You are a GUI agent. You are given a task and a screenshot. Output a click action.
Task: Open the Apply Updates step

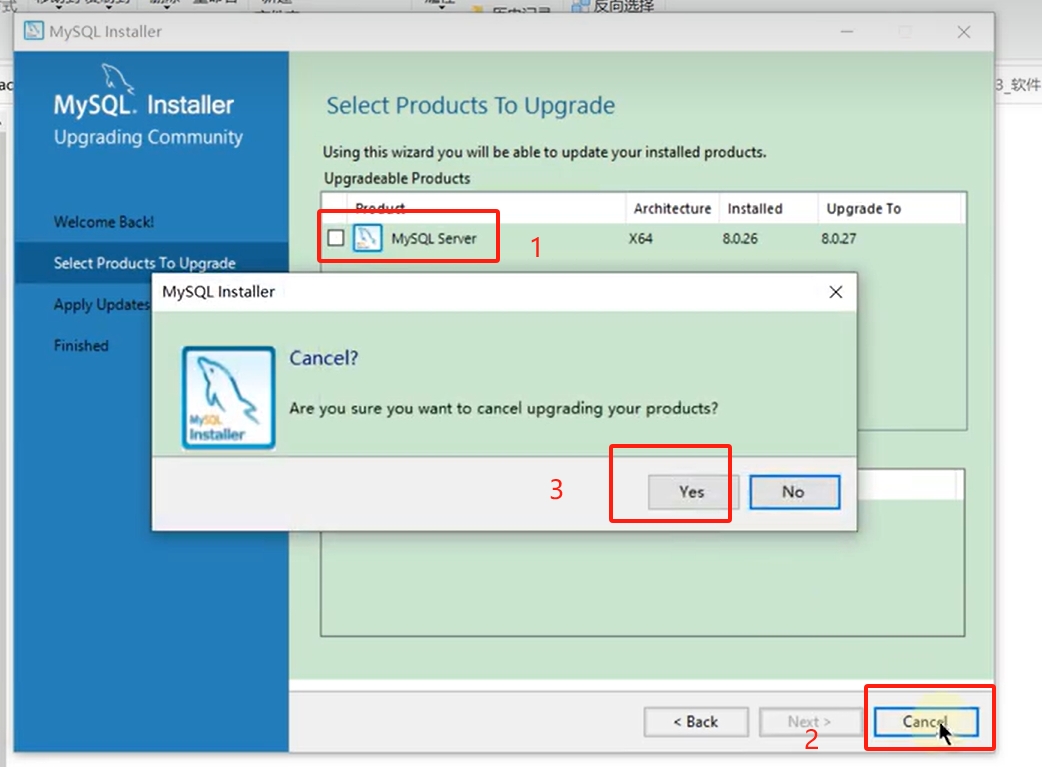coord(102,304)
